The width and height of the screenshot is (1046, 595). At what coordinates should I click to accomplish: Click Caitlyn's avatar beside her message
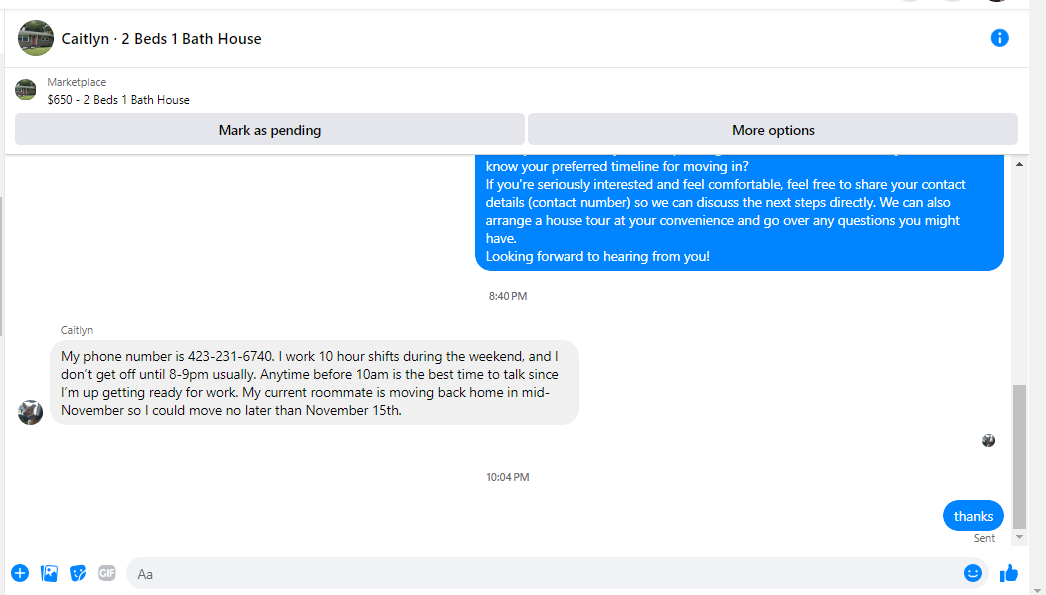(x=31, y=412)
